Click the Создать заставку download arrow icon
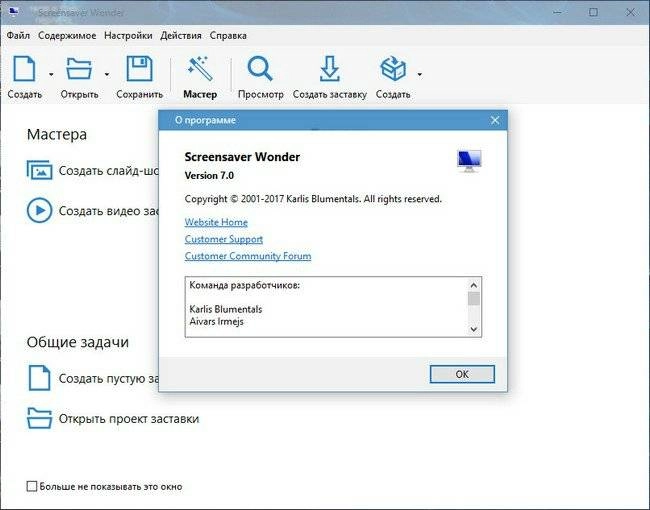The image size is (650, 510). click(330, 68)
